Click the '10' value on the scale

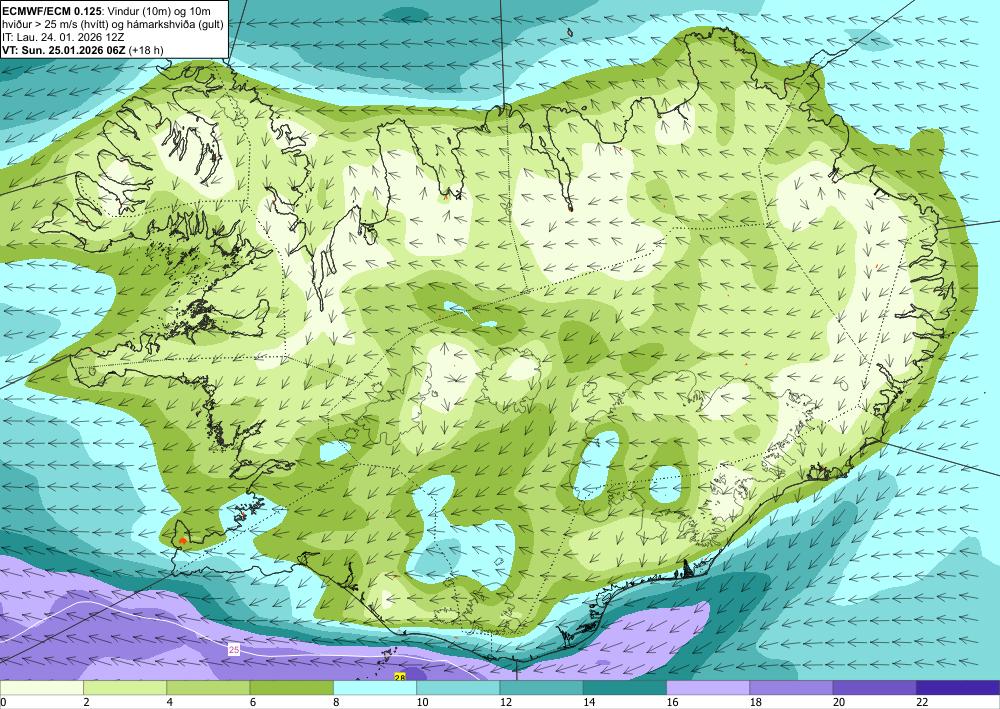pyautogui.click(x=422, y=702)
